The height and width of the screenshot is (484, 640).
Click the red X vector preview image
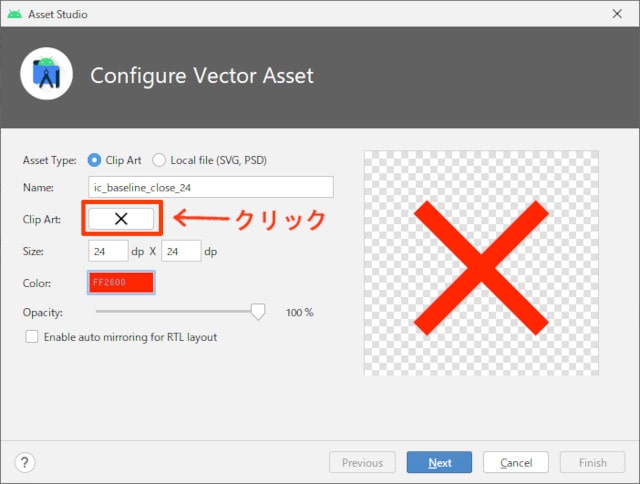coord(481,267)
